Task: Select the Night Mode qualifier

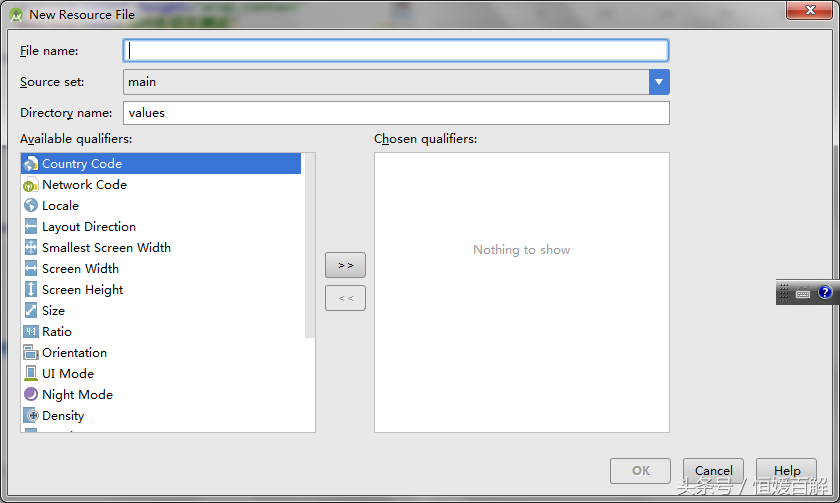Action: coord(161,395)
